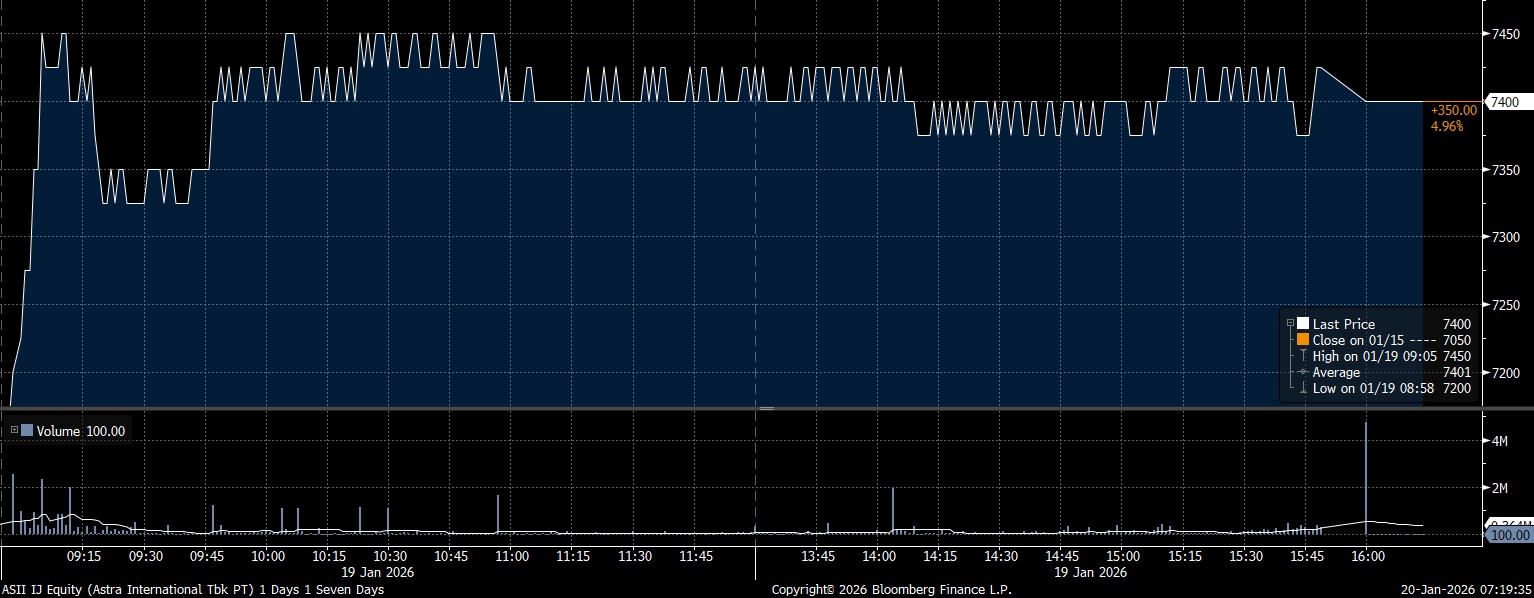The height and width of the screenshot is (598, 1534).
Task: Select the Average line icon in legend
Action: click(1303, 372)
